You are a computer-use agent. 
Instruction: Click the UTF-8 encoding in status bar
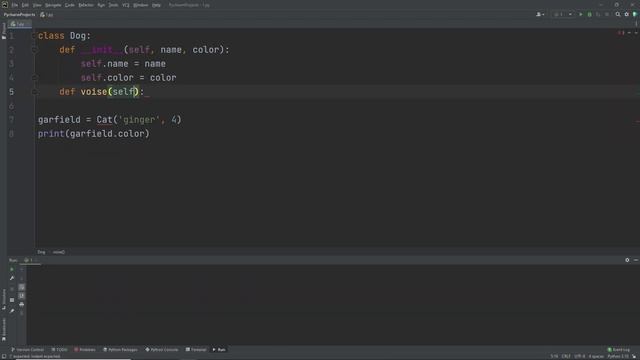(580, 357)
